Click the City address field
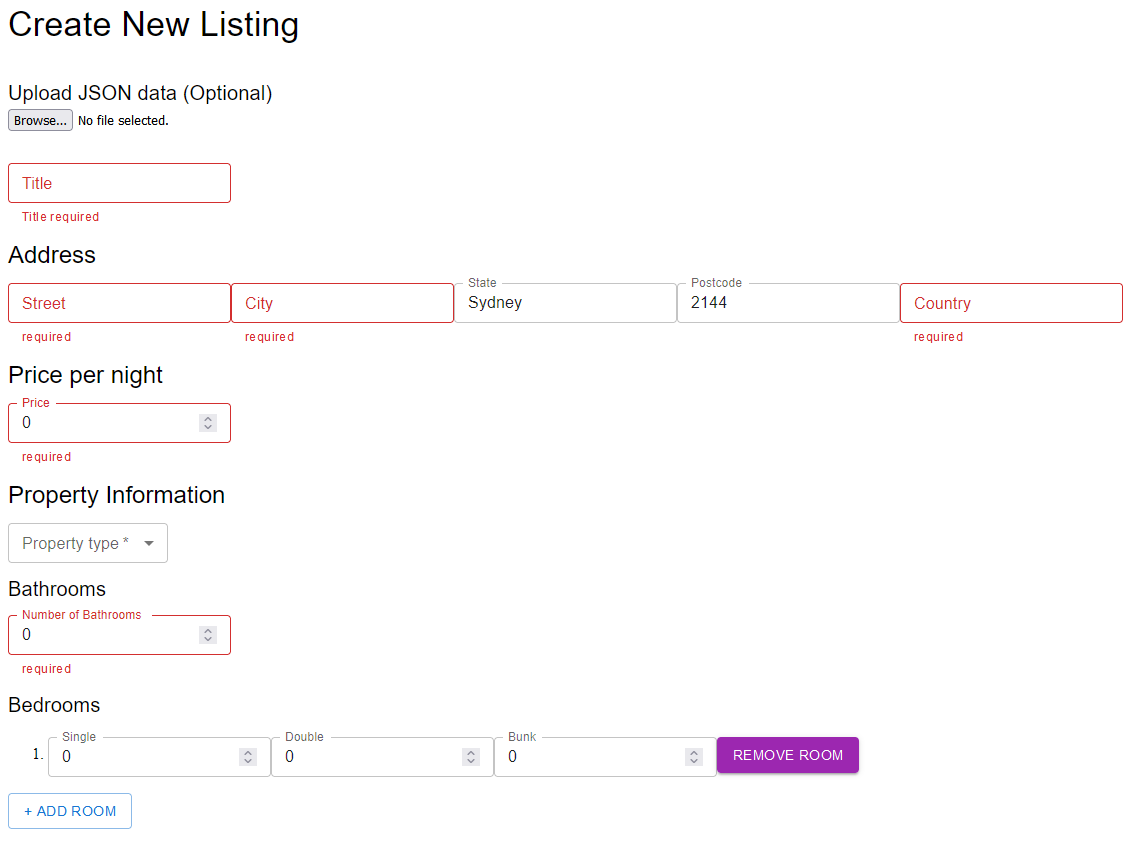 coord(342,303)
